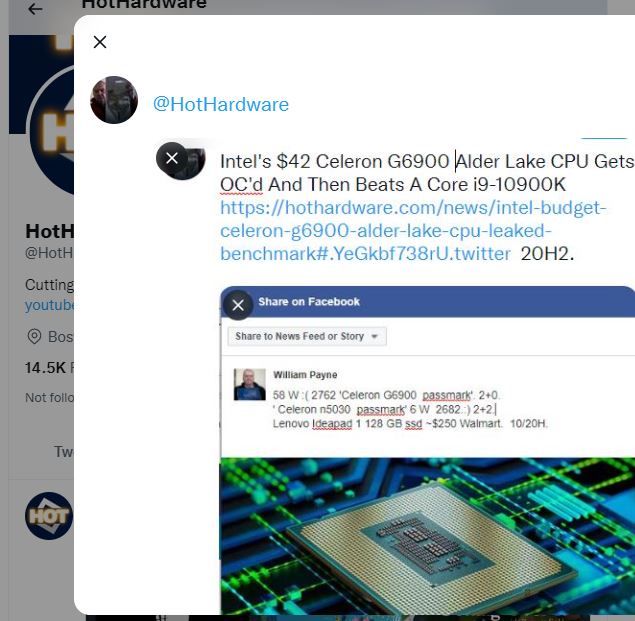Open the youtube link in the profile bio

tap(49, 305)
